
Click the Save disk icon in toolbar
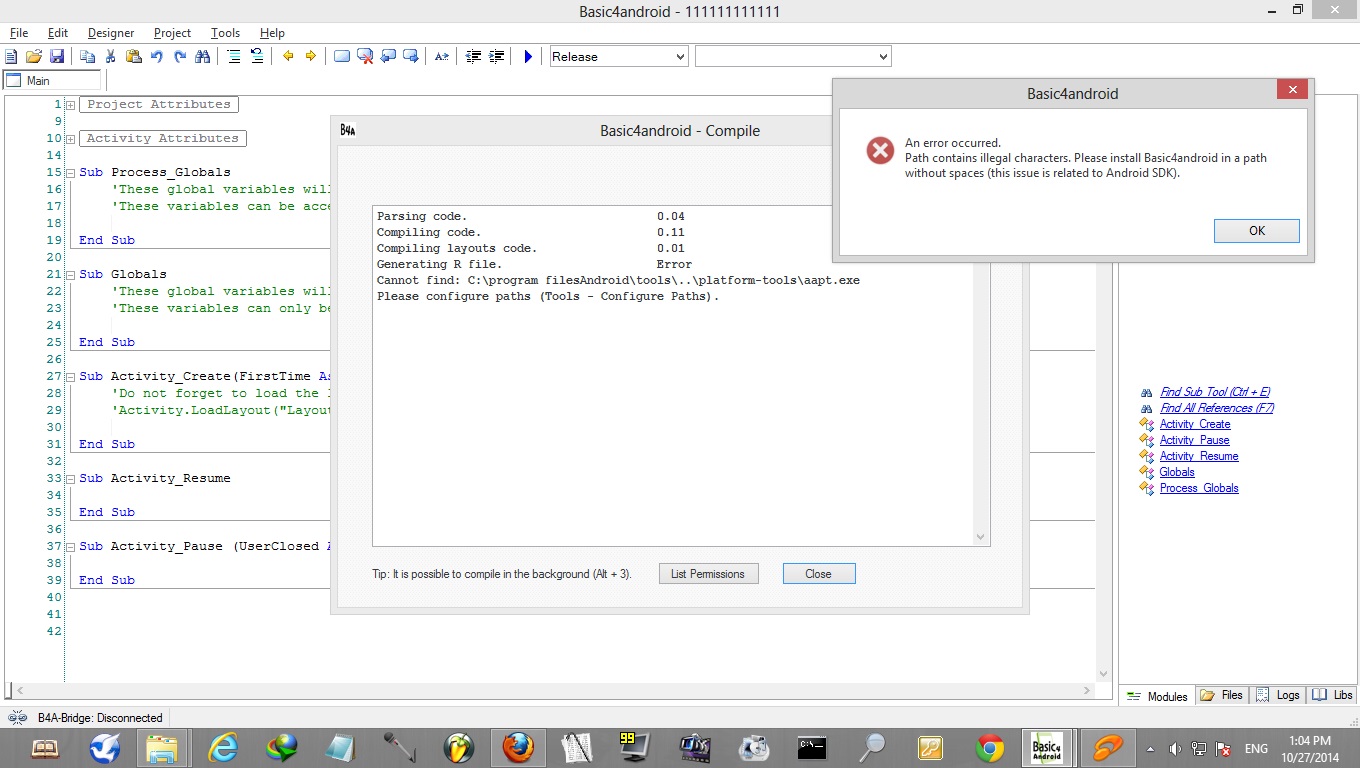pyautogui.click(x=57, y=57)
